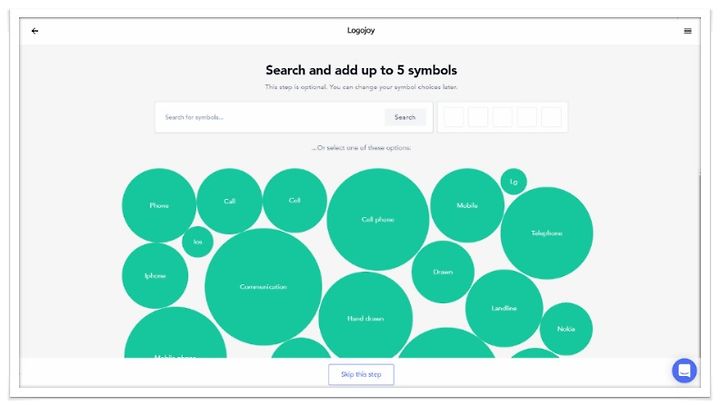The image size is (720, 406).
Task: Select the Phone bubble
Action: (x=159, y=205)
